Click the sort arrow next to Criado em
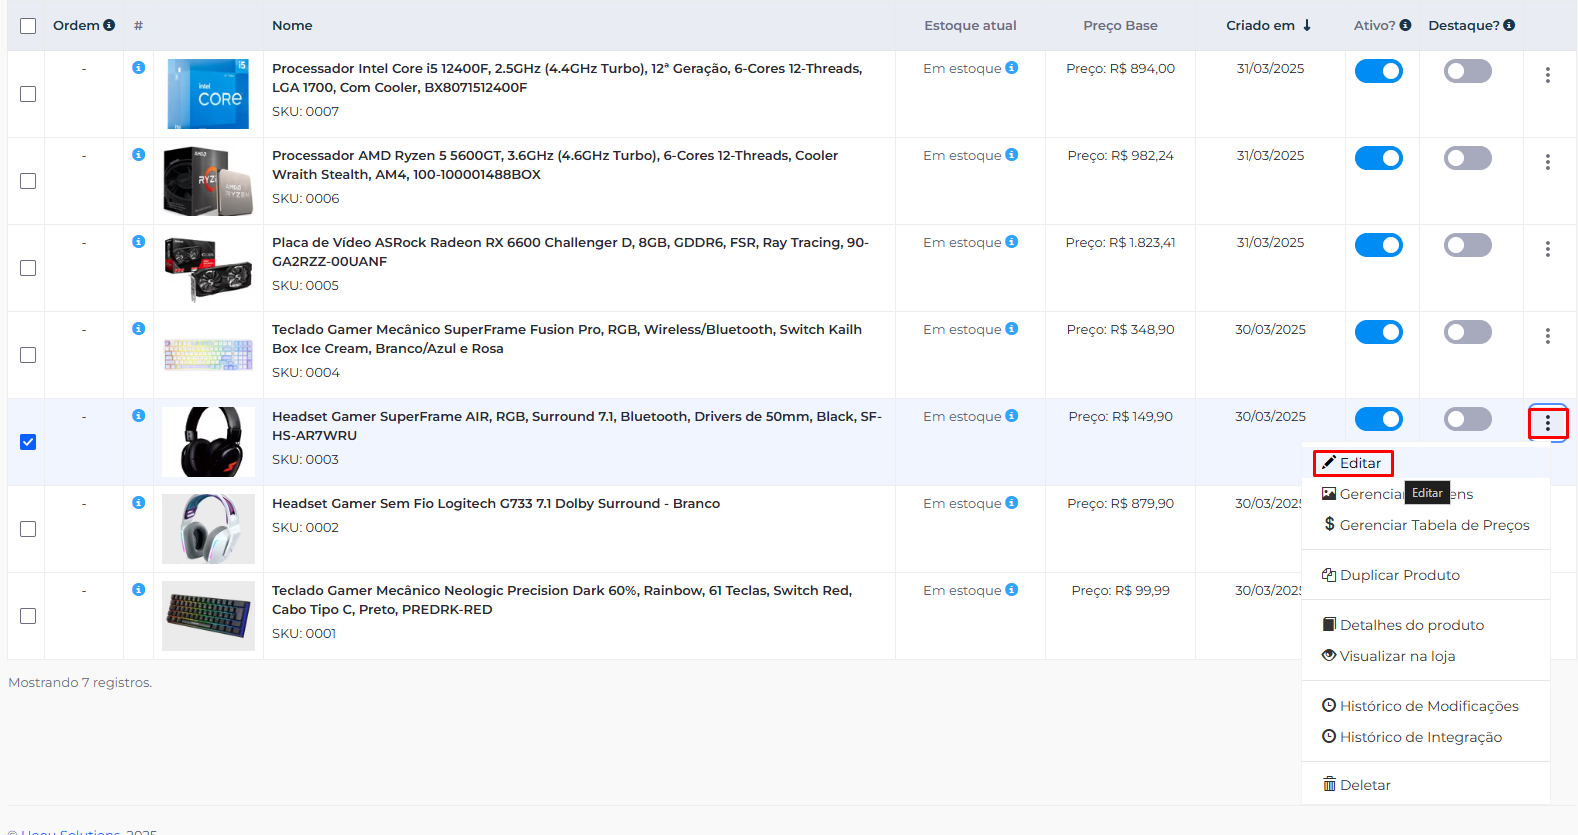 pos(1307,25)
